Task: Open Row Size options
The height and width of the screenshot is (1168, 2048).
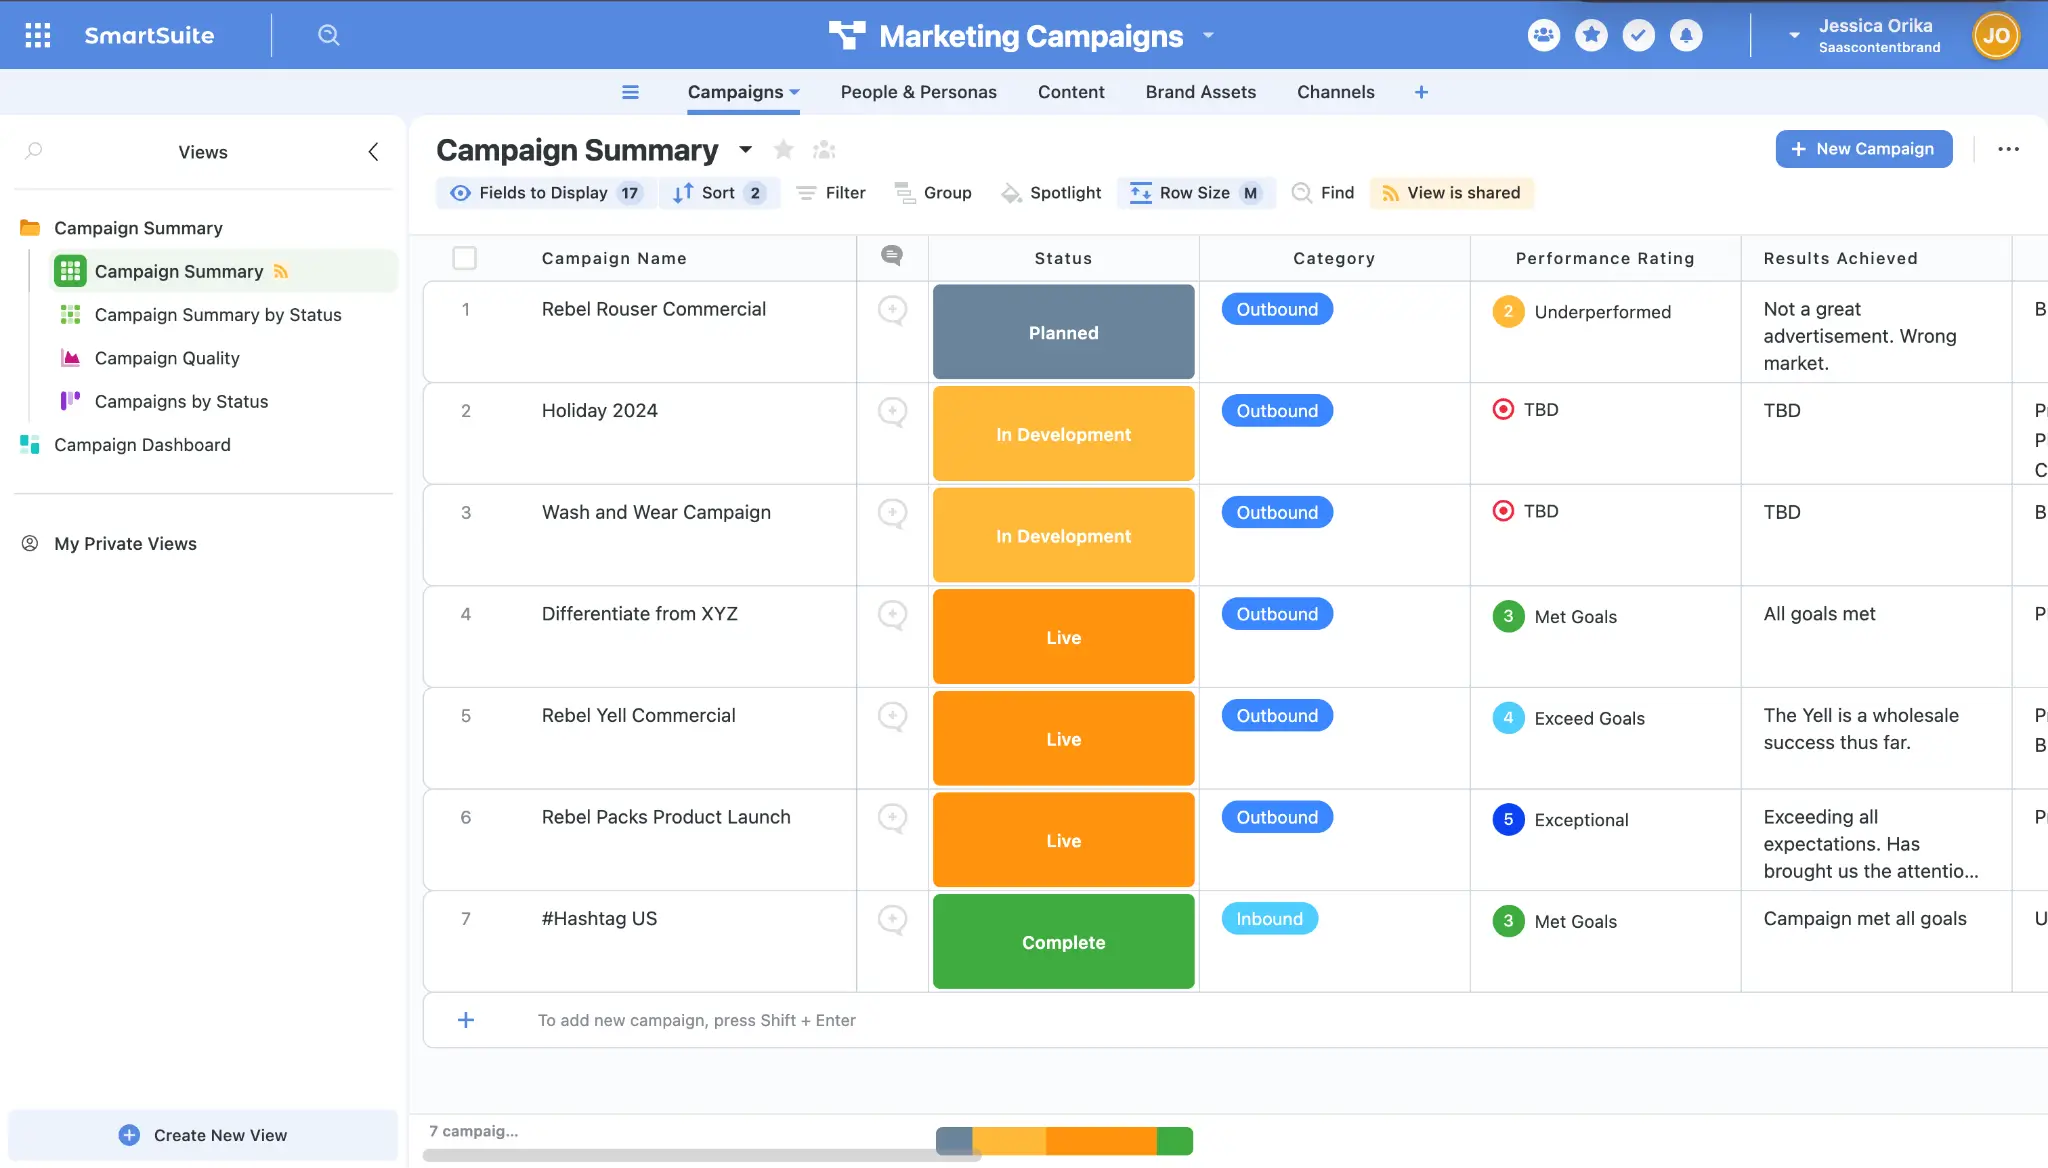Action: [1196, 193]
